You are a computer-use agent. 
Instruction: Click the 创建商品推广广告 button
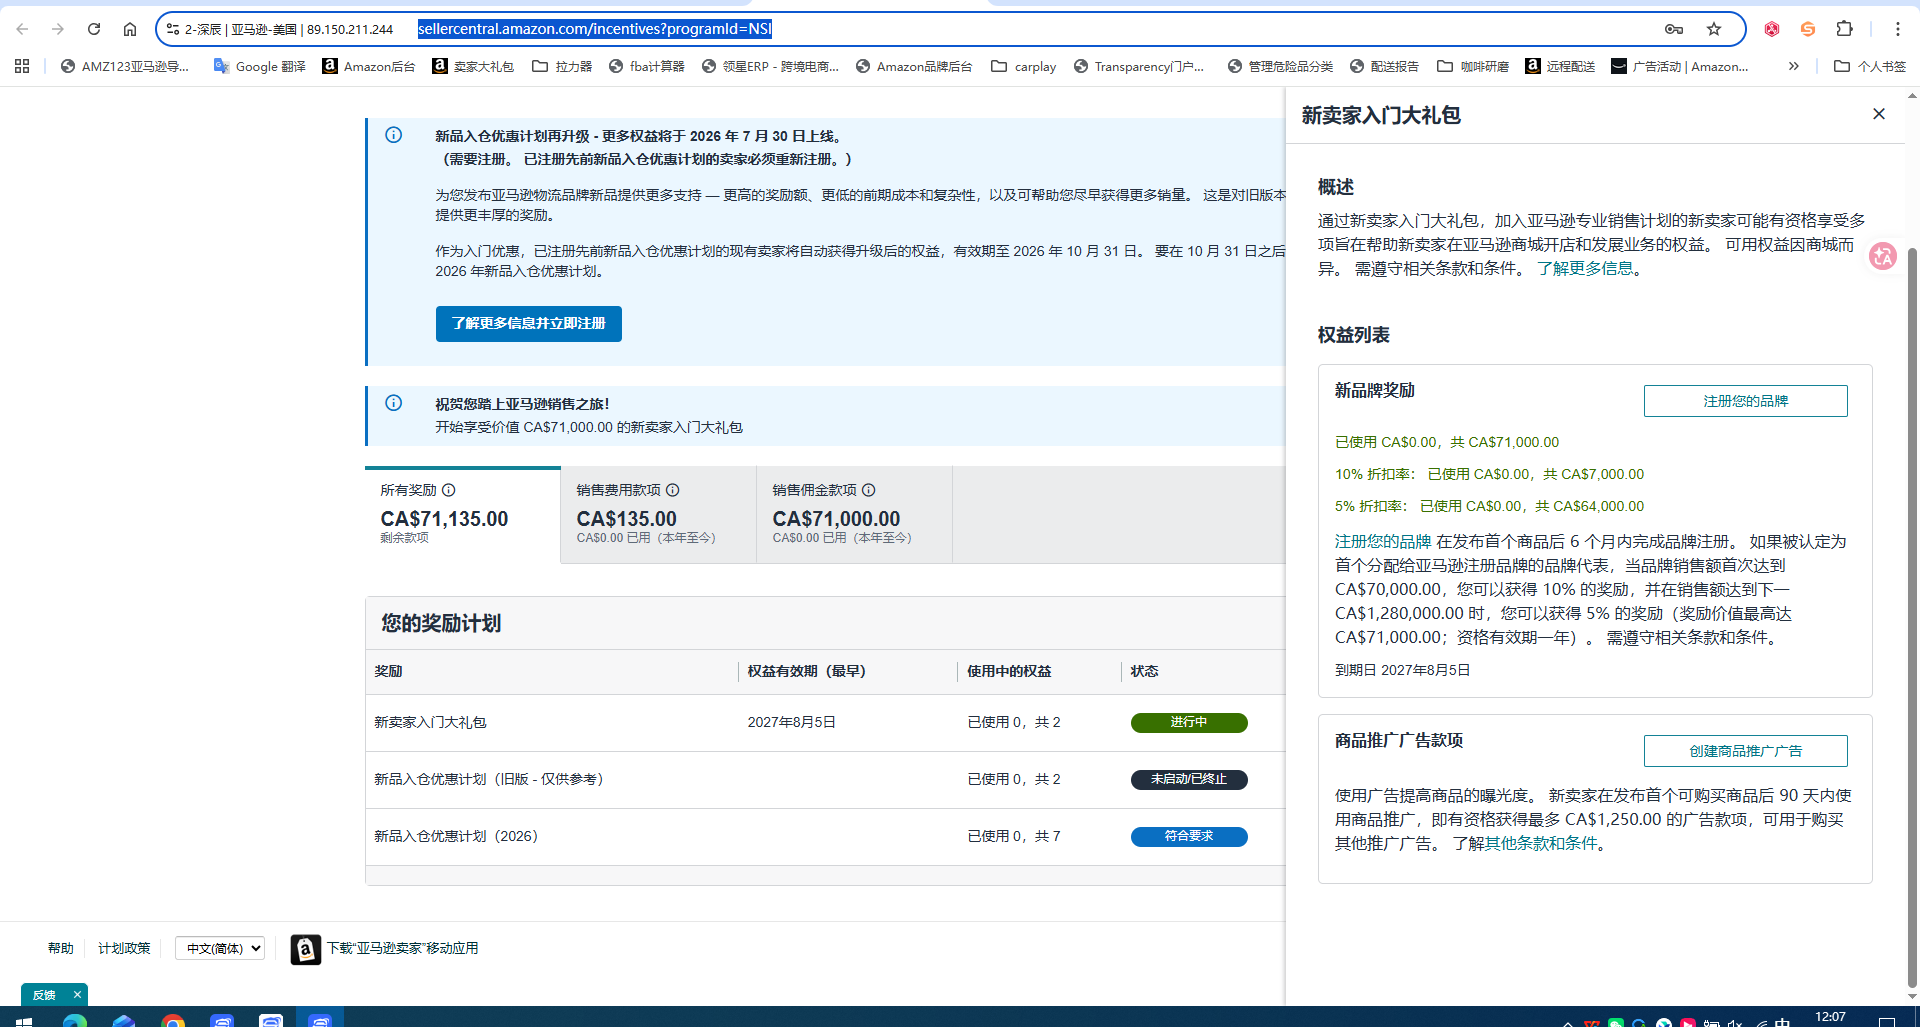(x=1746, y=751)
